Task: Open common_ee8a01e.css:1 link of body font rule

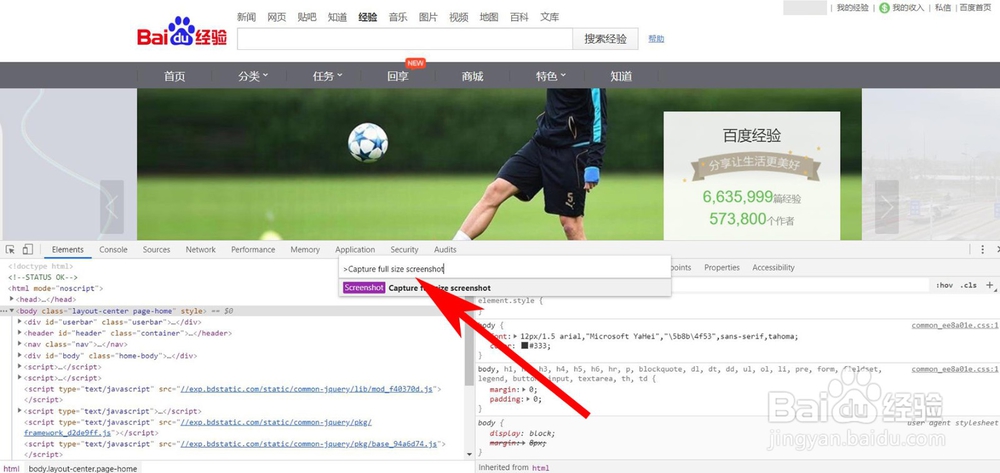Action: [955, 325]
